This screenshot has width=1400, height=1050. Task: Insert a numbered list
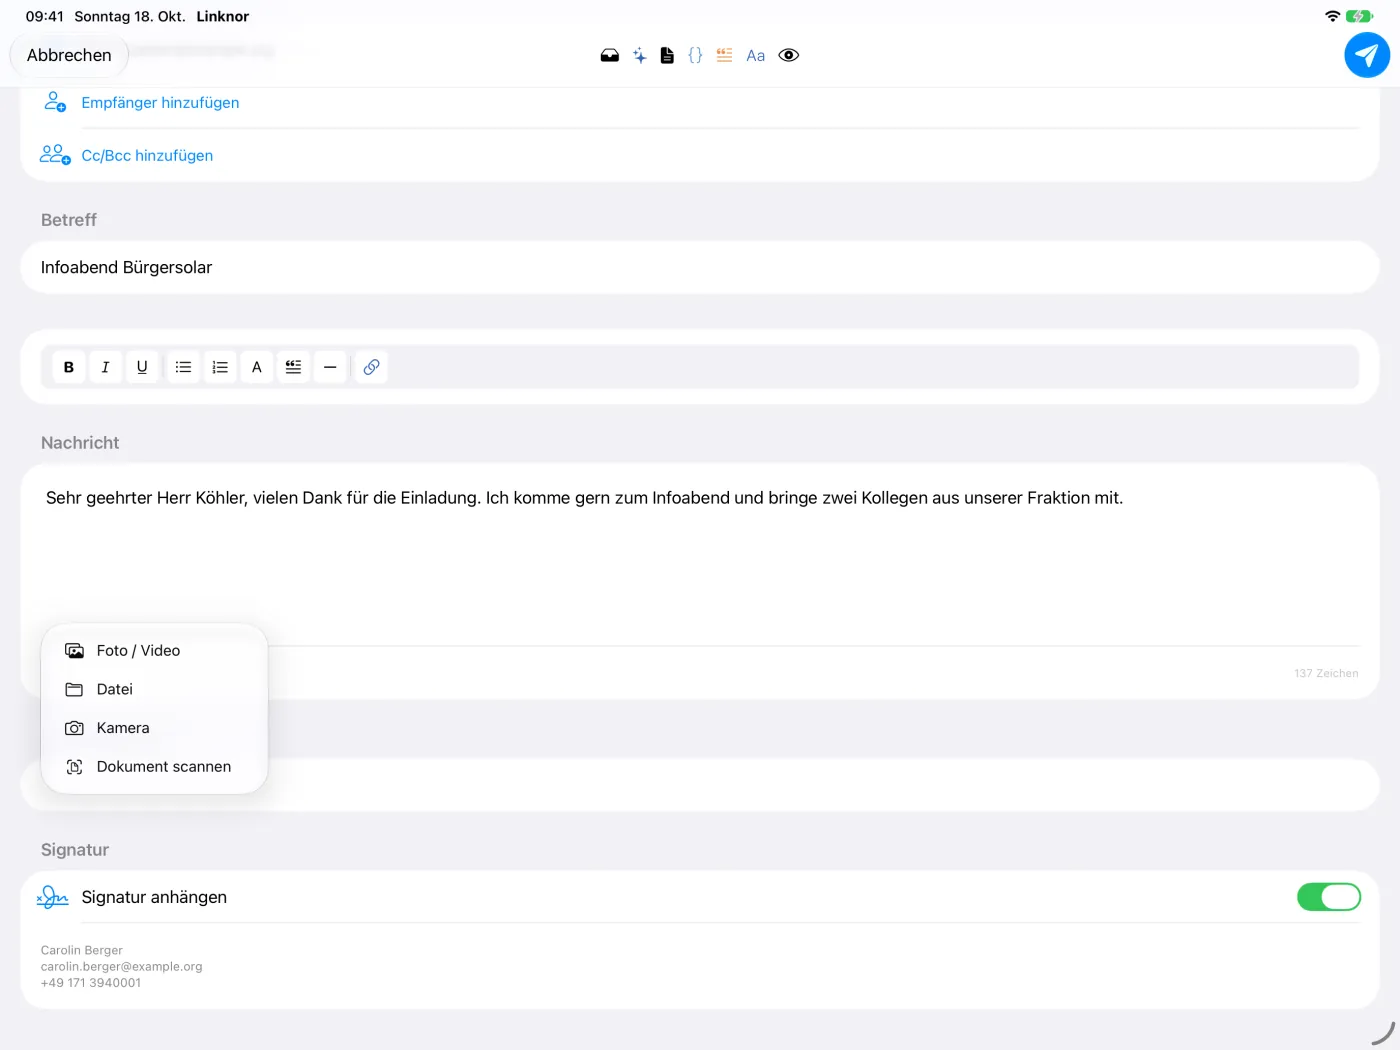[220, 367]
